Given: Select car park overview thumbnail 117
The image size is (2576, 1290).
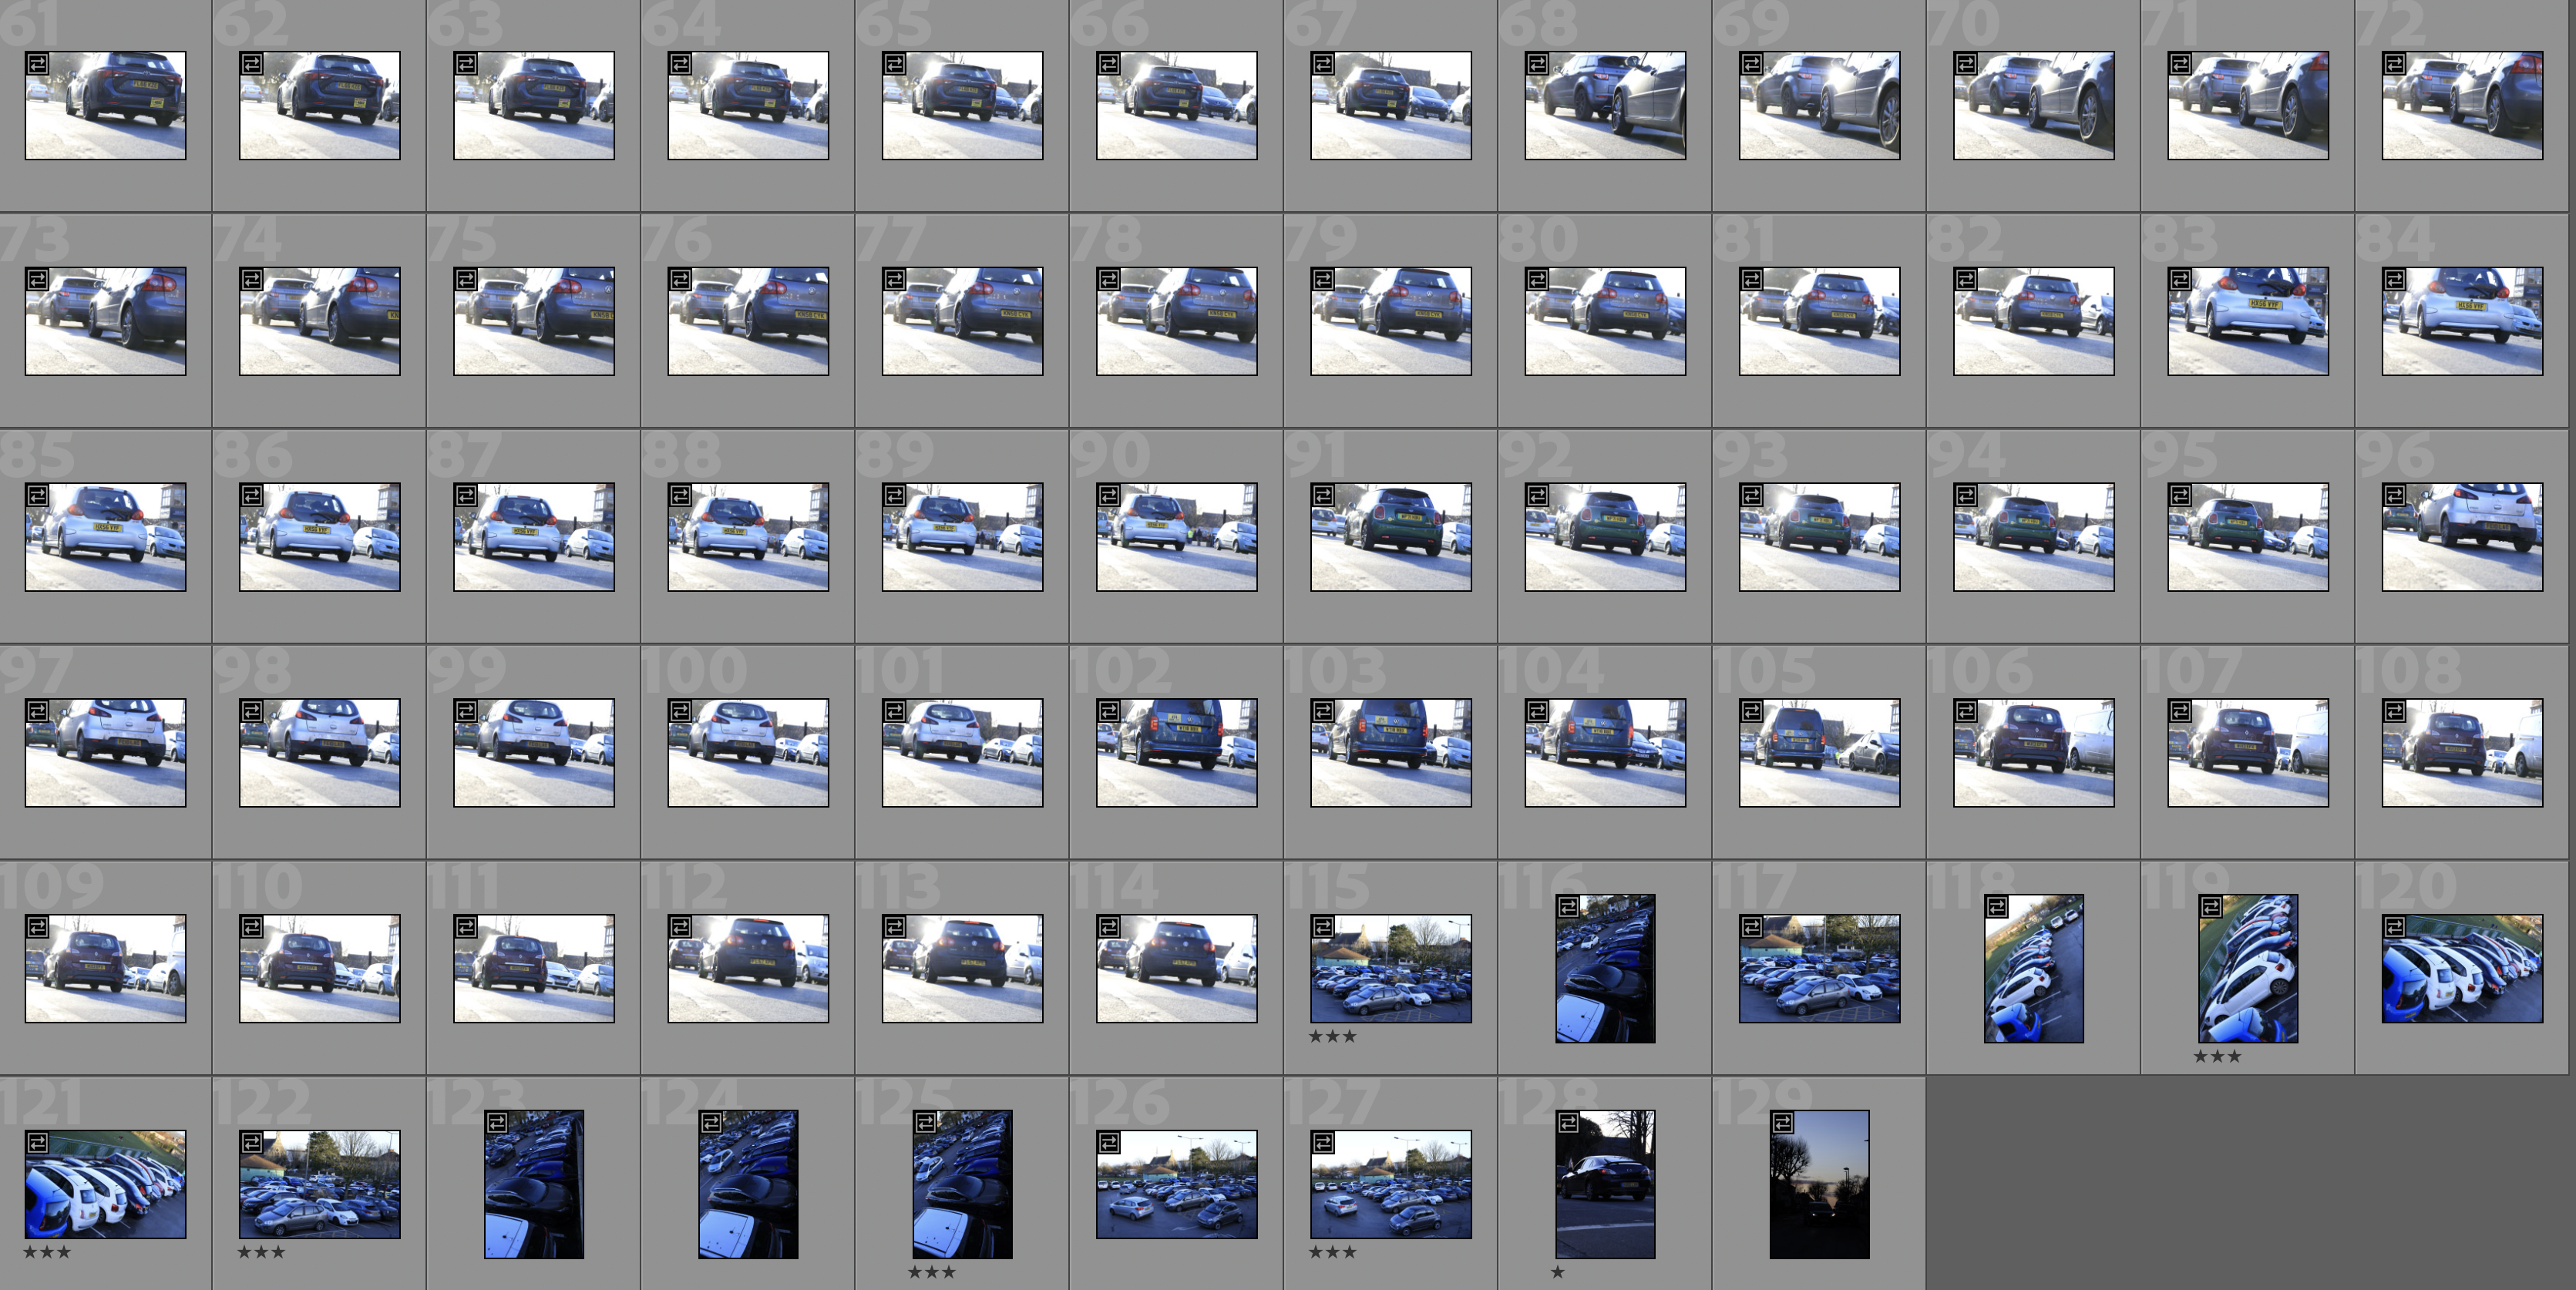Looking at the screenshot, I should tap(1819, 968).
